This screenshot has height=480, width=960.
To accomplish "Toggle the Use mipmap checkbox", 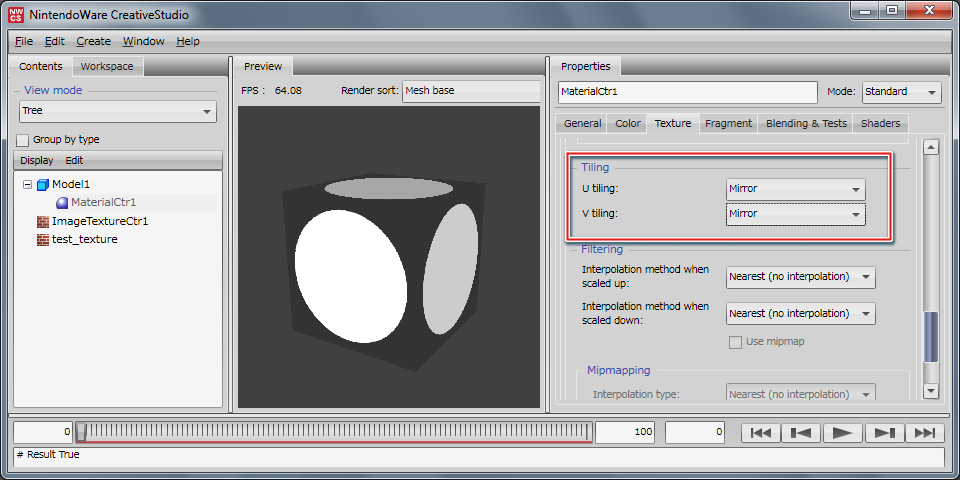I will pyautogui.click(x=735, y=342).
